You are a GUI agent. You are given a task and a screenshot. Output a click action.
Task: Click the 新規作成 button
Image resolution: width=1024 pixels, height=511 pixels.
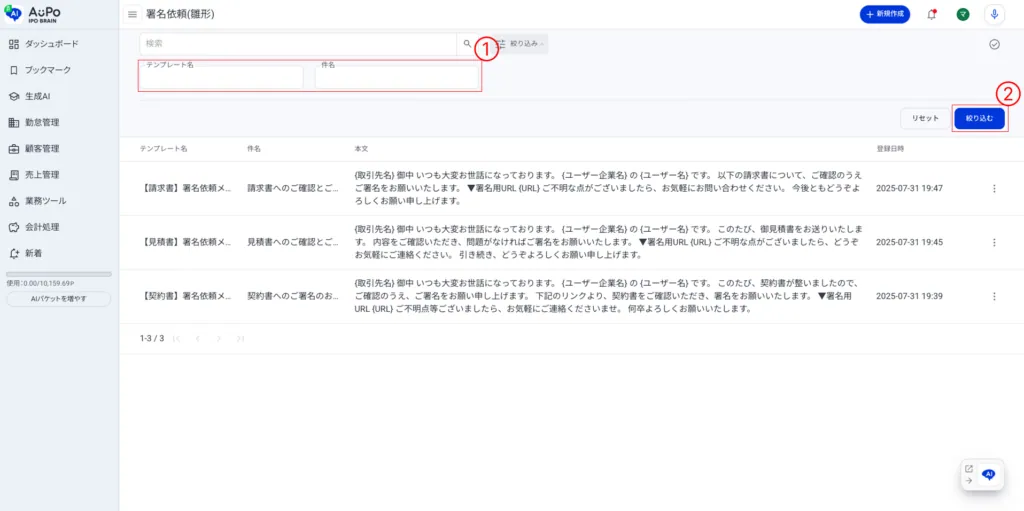(885, 14)
